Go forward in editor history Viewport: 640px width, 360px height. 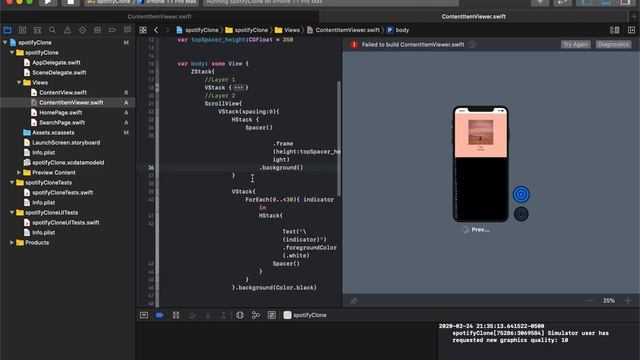tap(167, 30)
